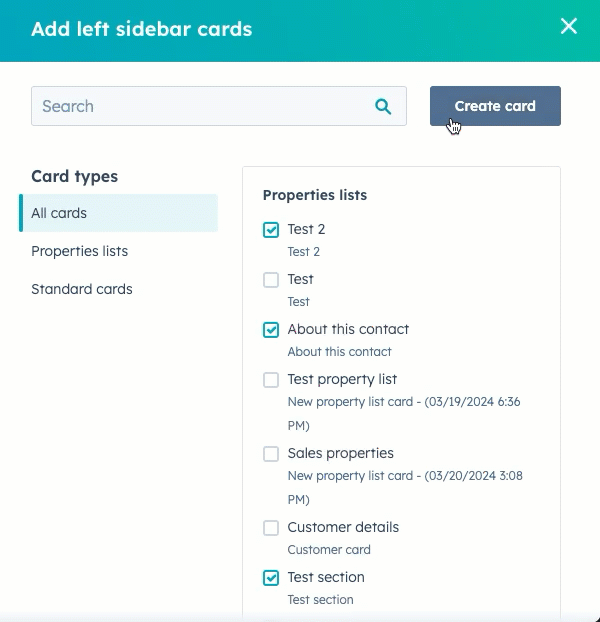Open the Standard cards category
Viewport: 600px width, 622px height.
pos(82,289)
